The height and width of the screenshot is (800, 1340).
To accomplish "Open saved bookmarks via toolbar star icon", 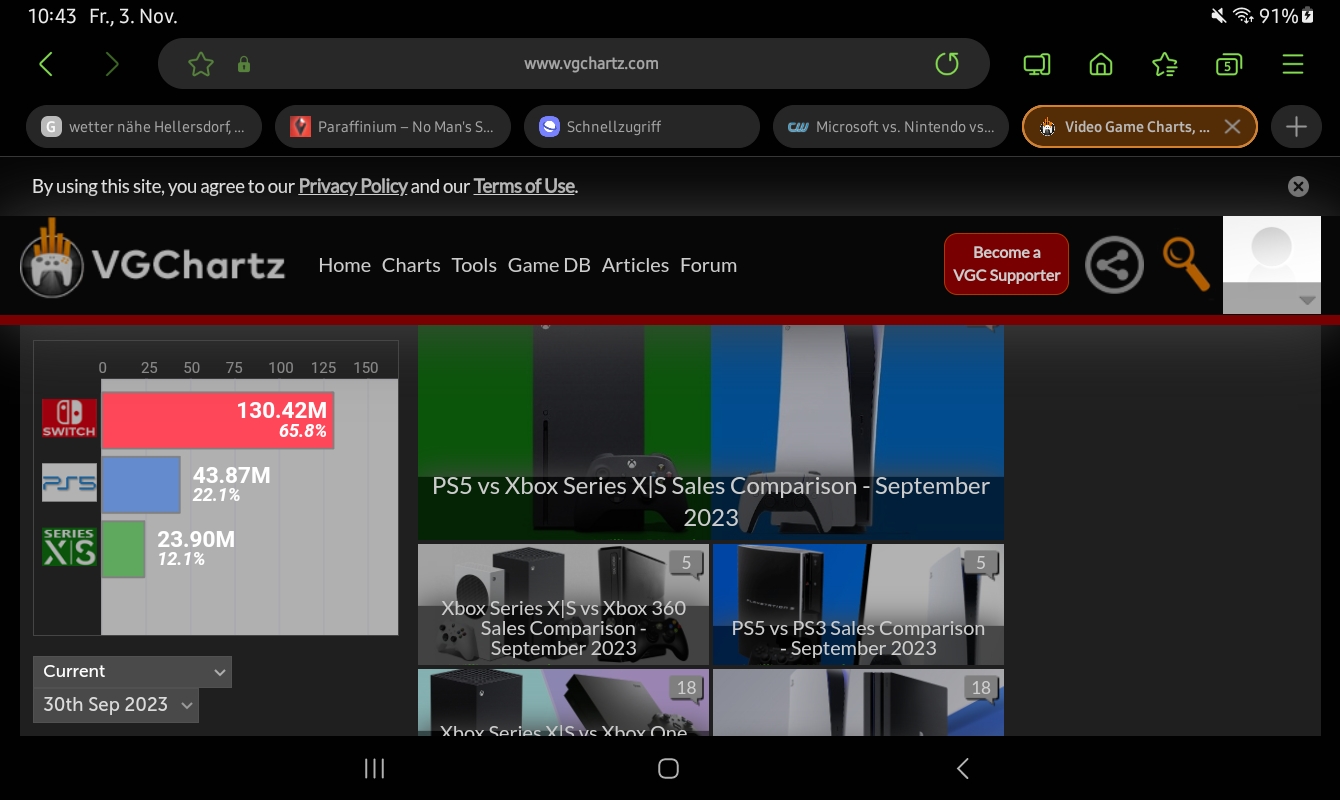I will [x=1164, y=63].
